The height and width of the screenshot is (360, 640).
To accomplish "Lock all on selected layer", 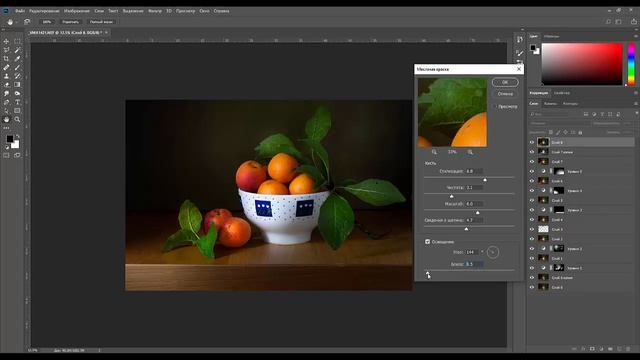I will pos(580,132).
